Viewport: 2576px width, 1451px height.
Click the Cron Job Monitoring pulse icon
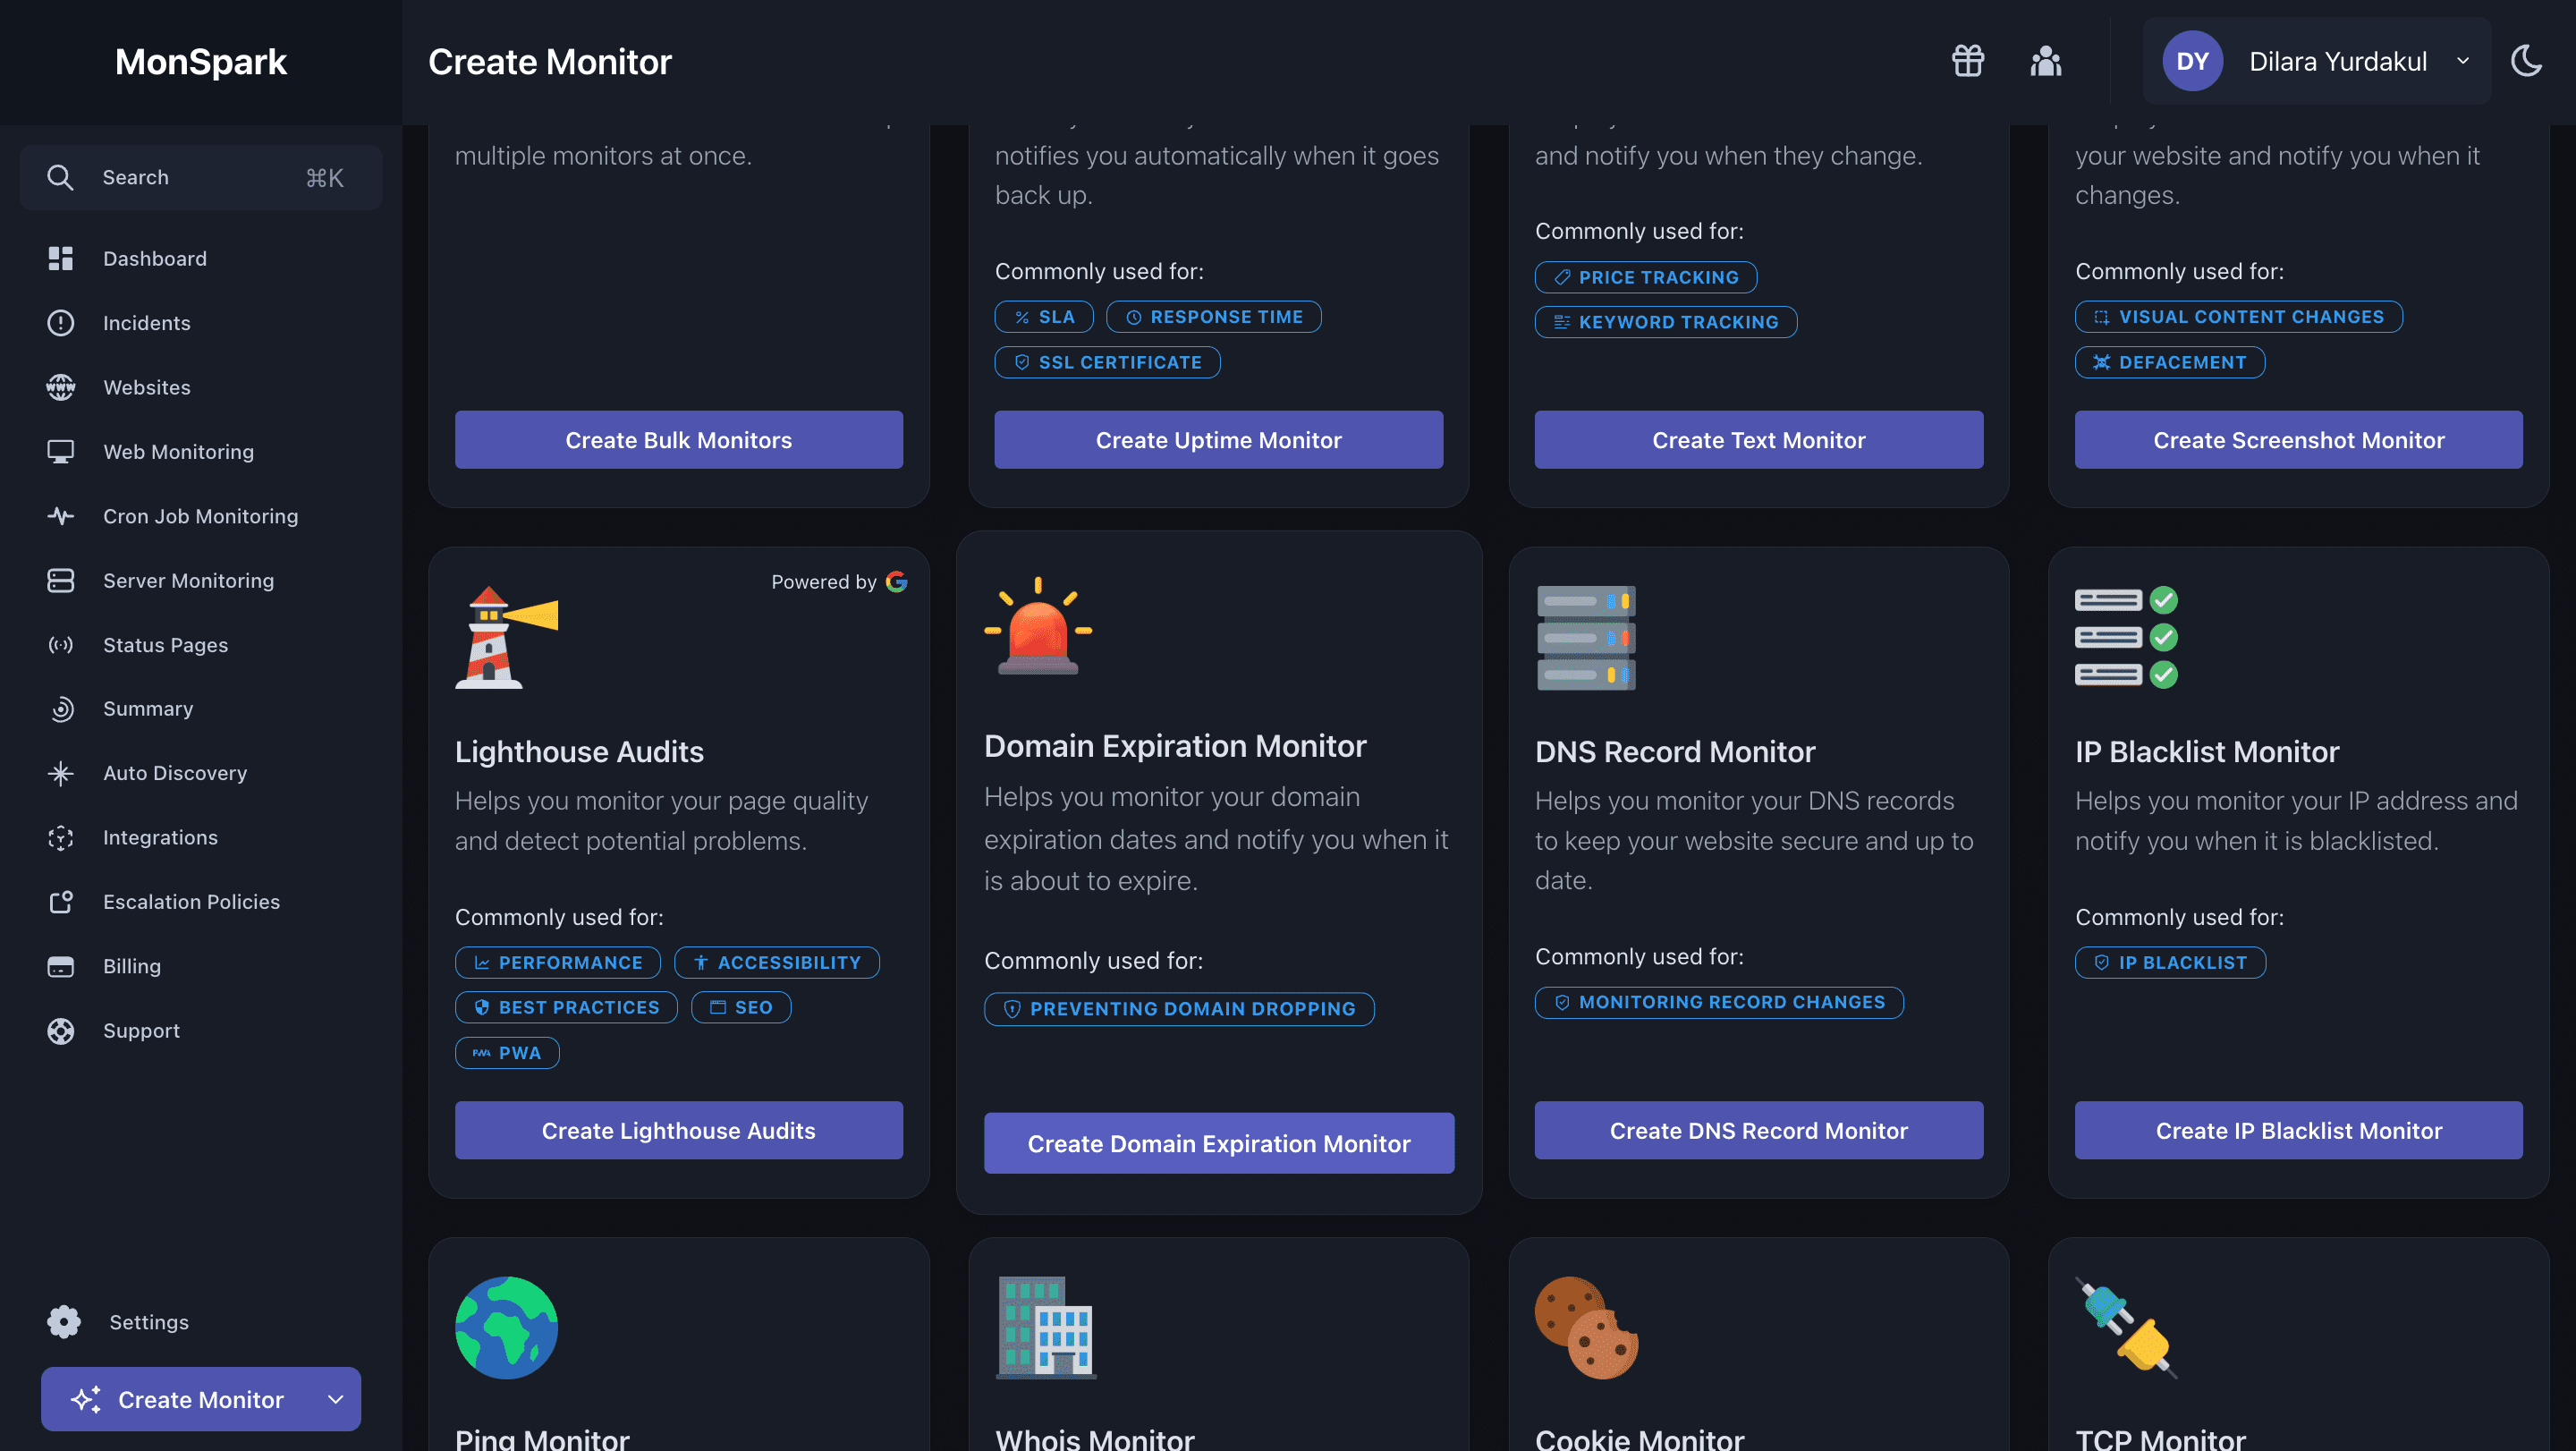tap(61, 516)
